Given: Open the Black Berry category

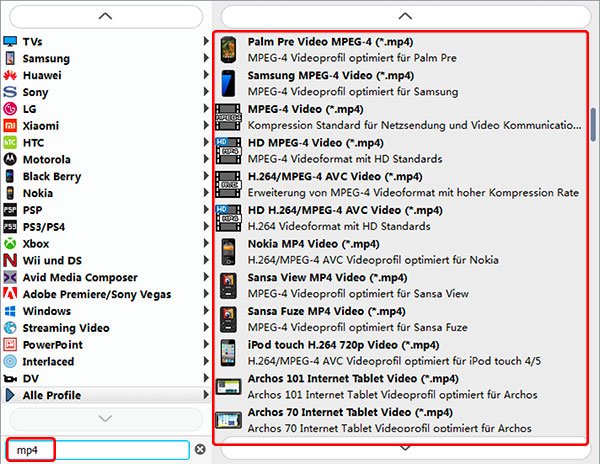Looking at the screenshot, I should pyautogui.click(x=106, y=176).
